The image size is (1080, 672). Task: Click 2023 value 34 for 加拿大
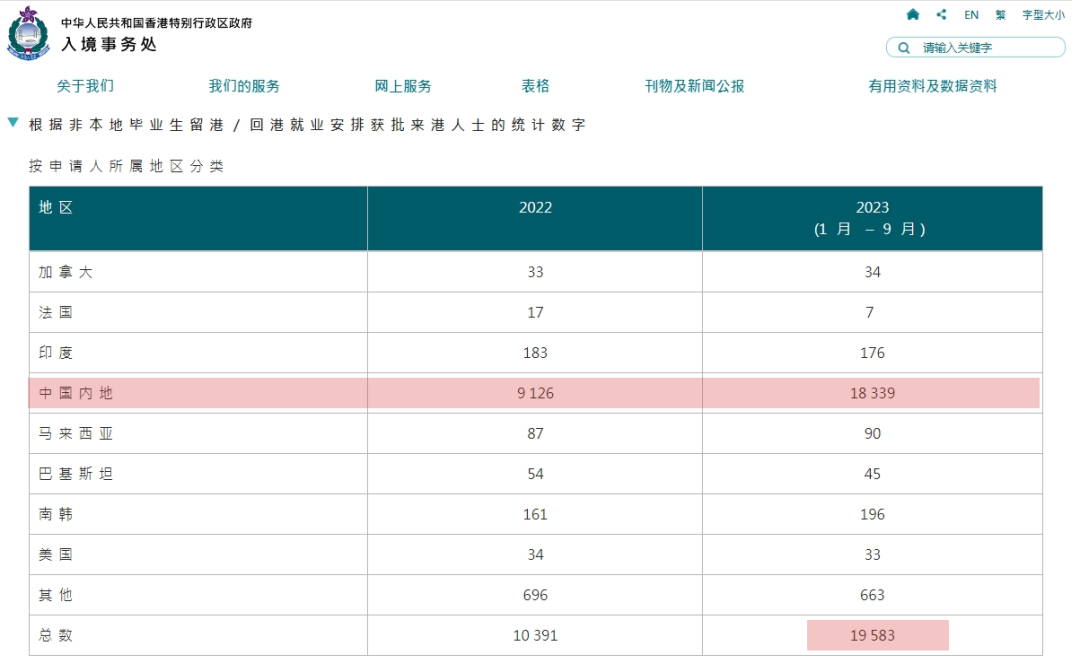pos(872,272)
